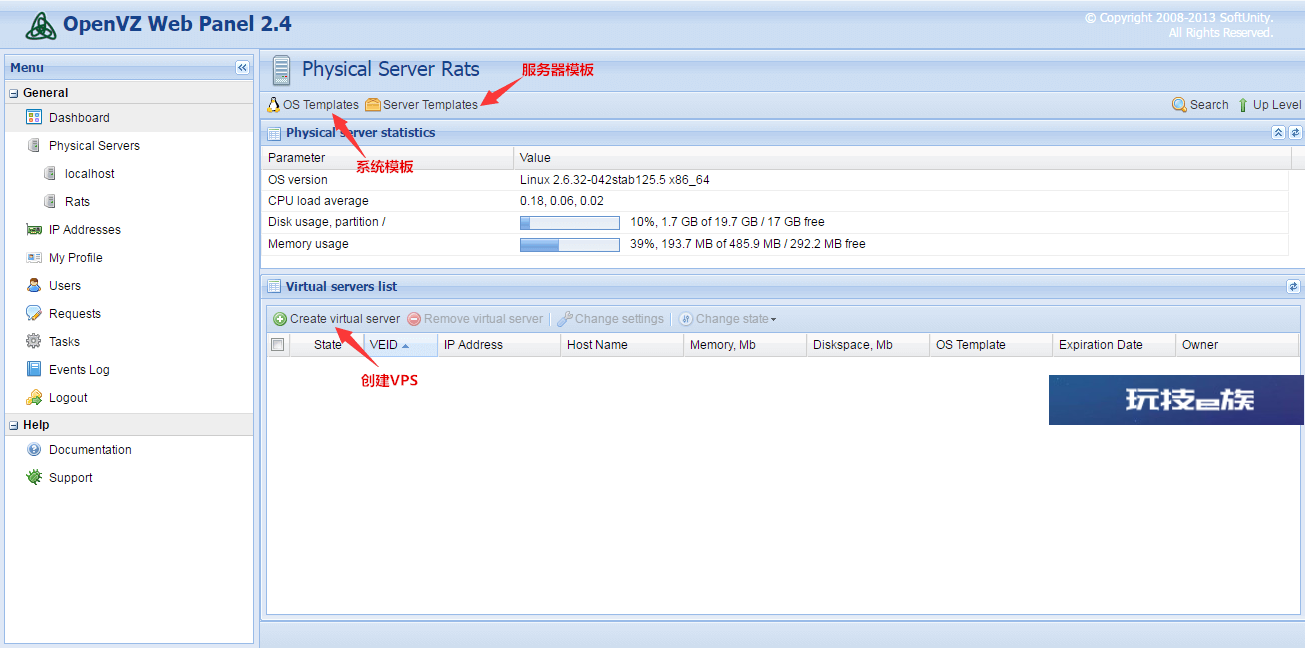1305x648 pixels.
Task: Go to My Profile
Action: pyautogui.click(x=76, y=257)
